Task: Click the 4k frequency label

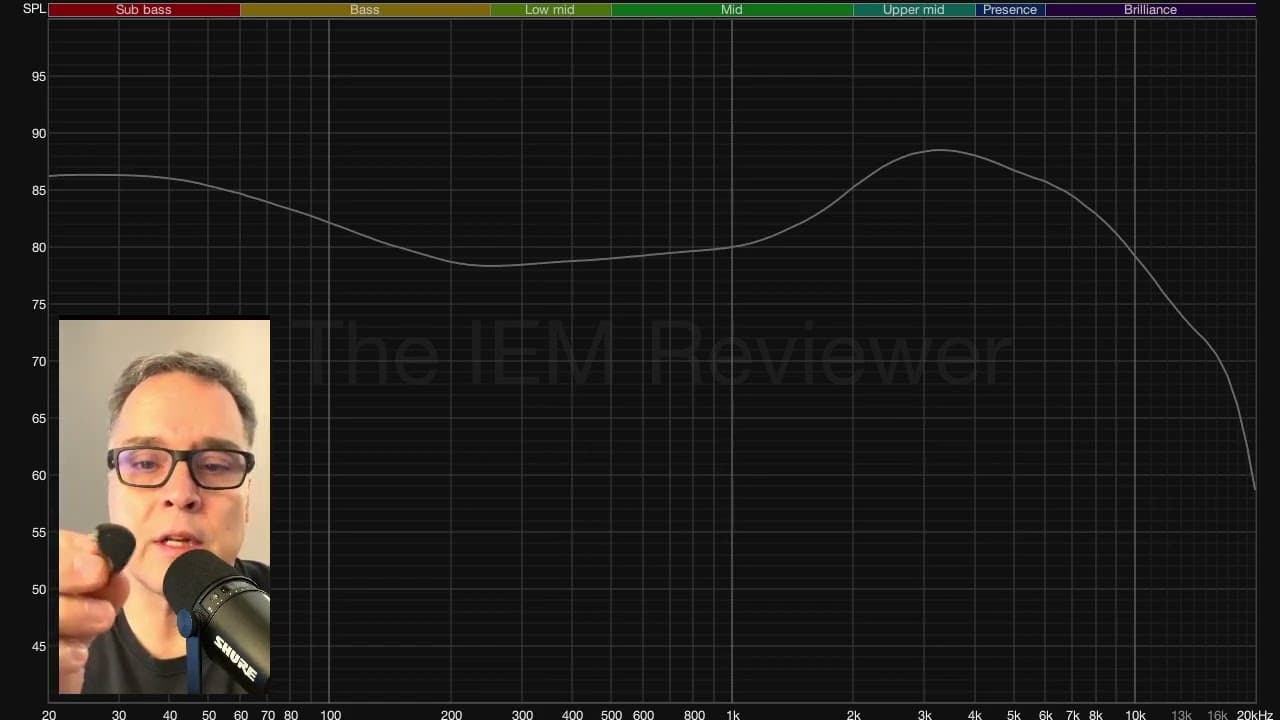Action: [x=975, y=714]
